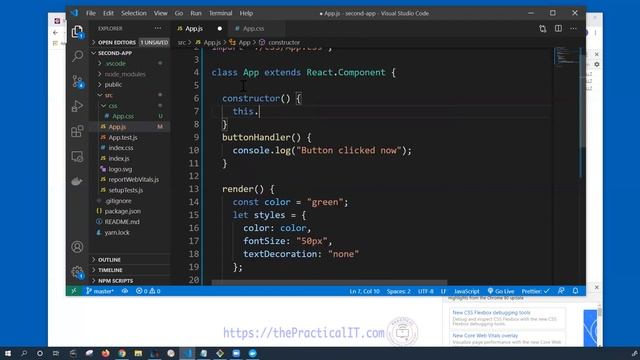
Task: Collapse the css folder
Action: (x=130, y=106)
